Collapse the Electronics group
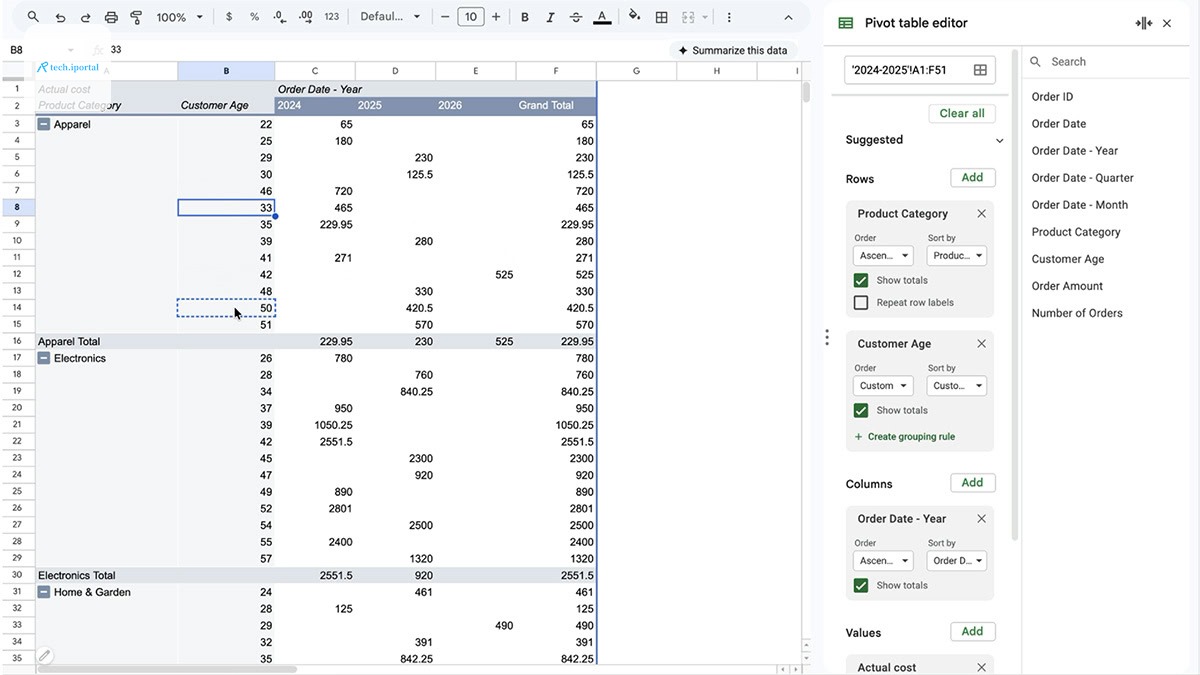 43,358
